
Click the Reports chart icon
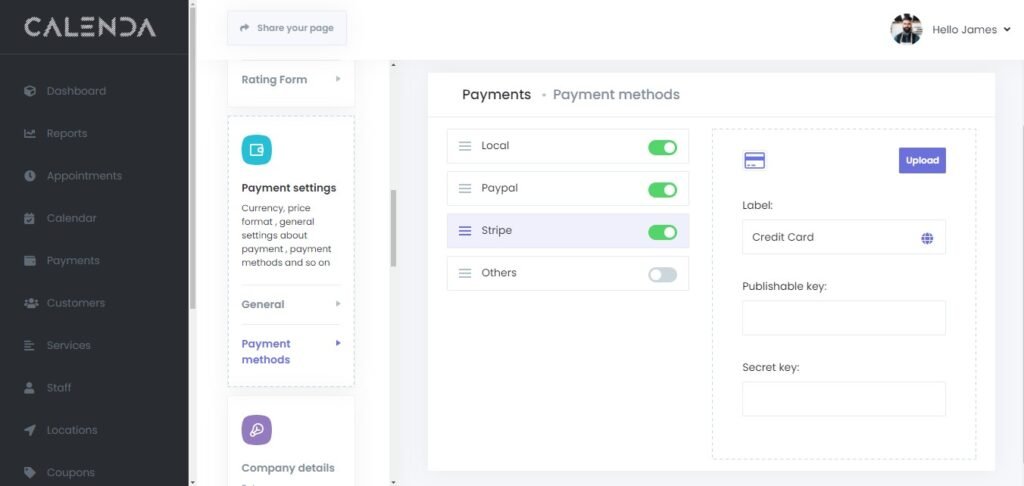tap(29, 133)
